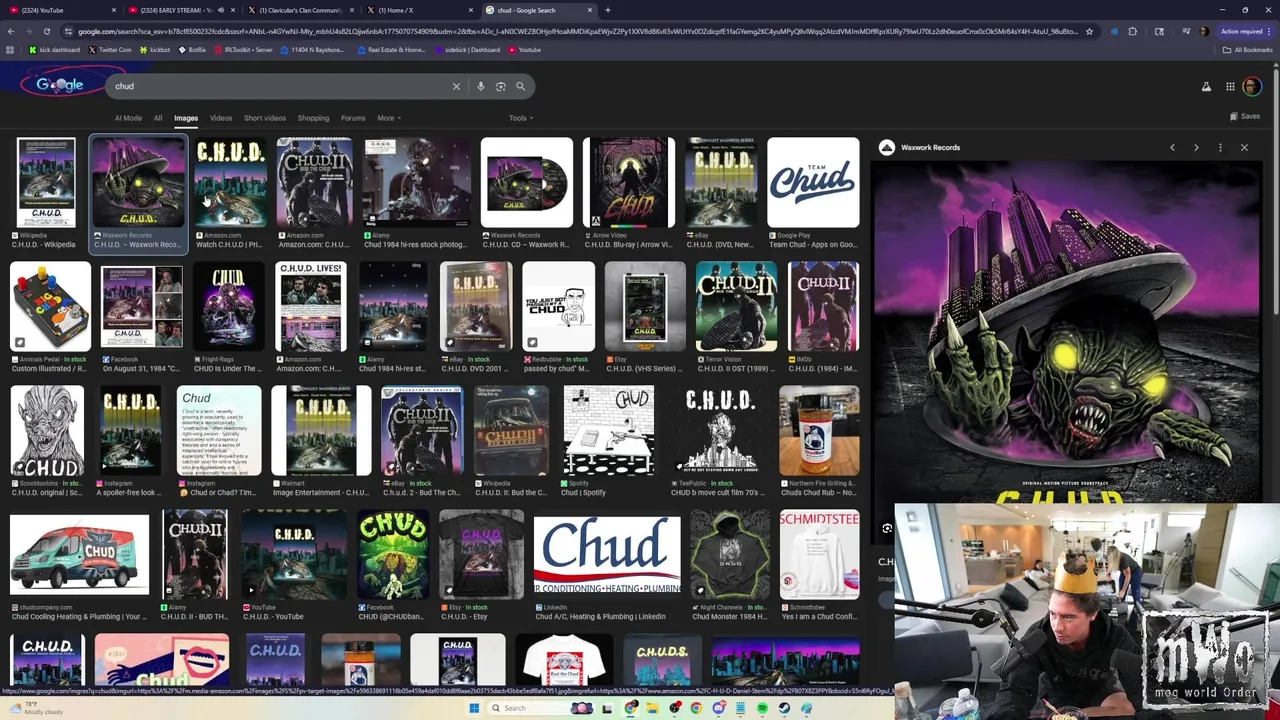Open three-dot options in preview panel

[1220, 148]
